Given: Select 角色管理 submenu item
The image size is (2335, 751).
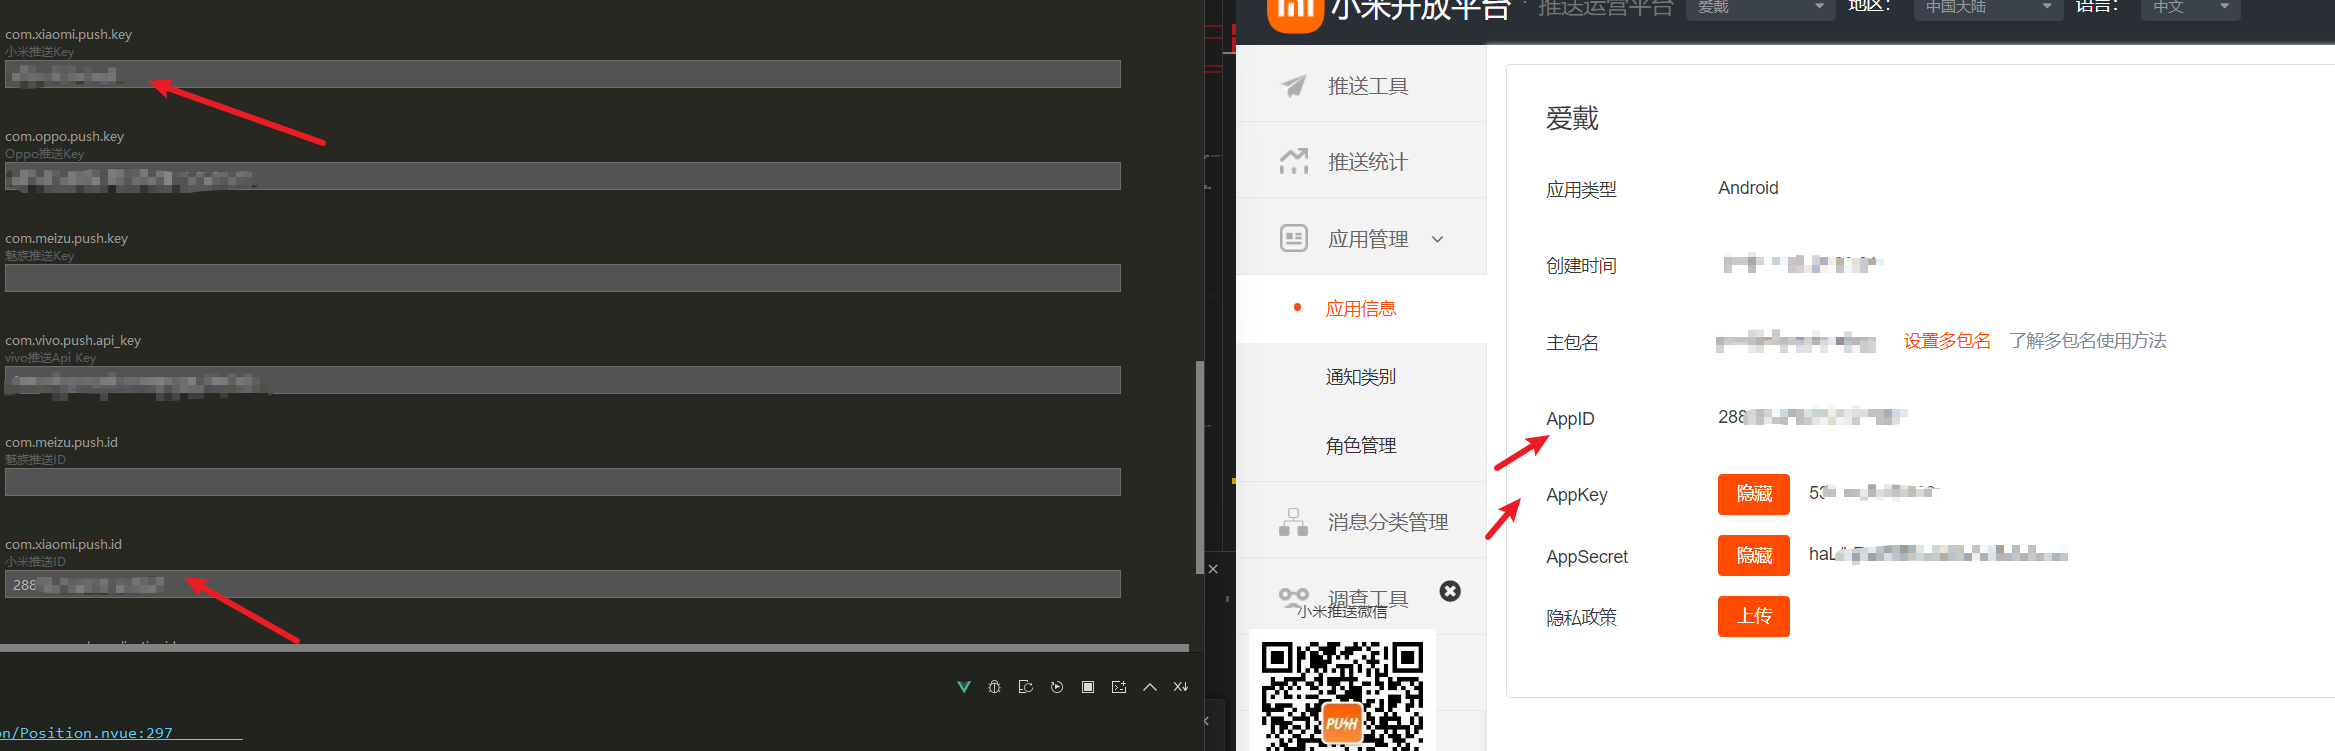Looking at the screenshot, I should pyautogui.click(x=1361, y=446).
